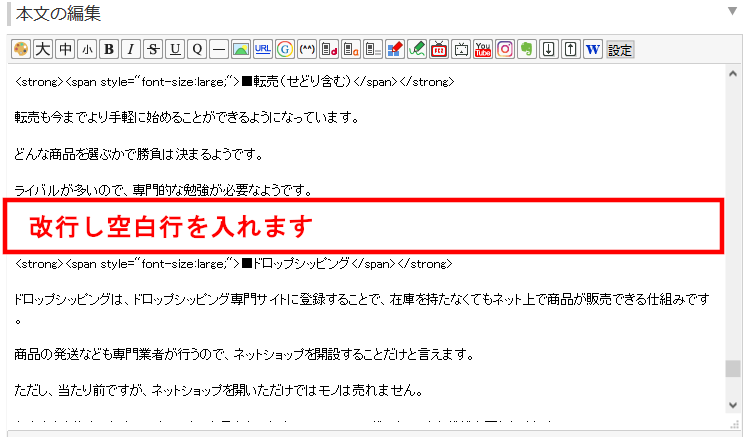Insert a URL link

click(x=263, y=49)
